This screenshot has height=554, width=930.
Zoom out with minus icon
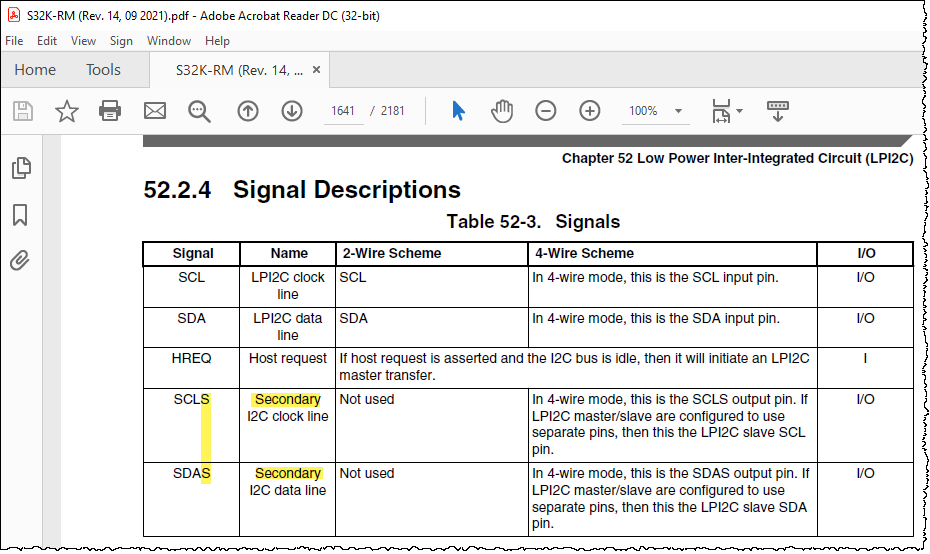tap(546, 111)
